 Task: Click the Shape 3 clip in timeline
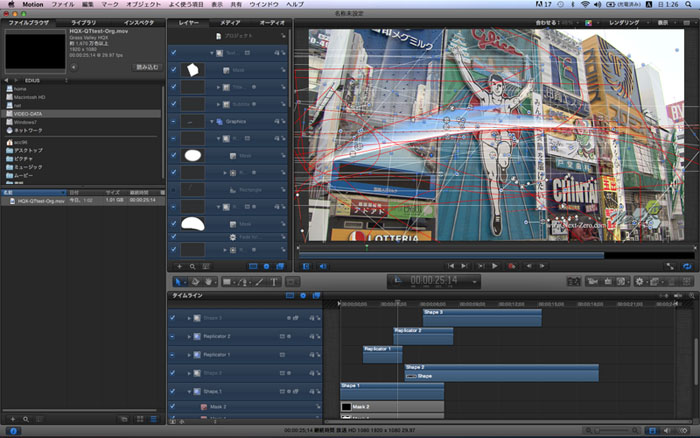pos(482,317)
